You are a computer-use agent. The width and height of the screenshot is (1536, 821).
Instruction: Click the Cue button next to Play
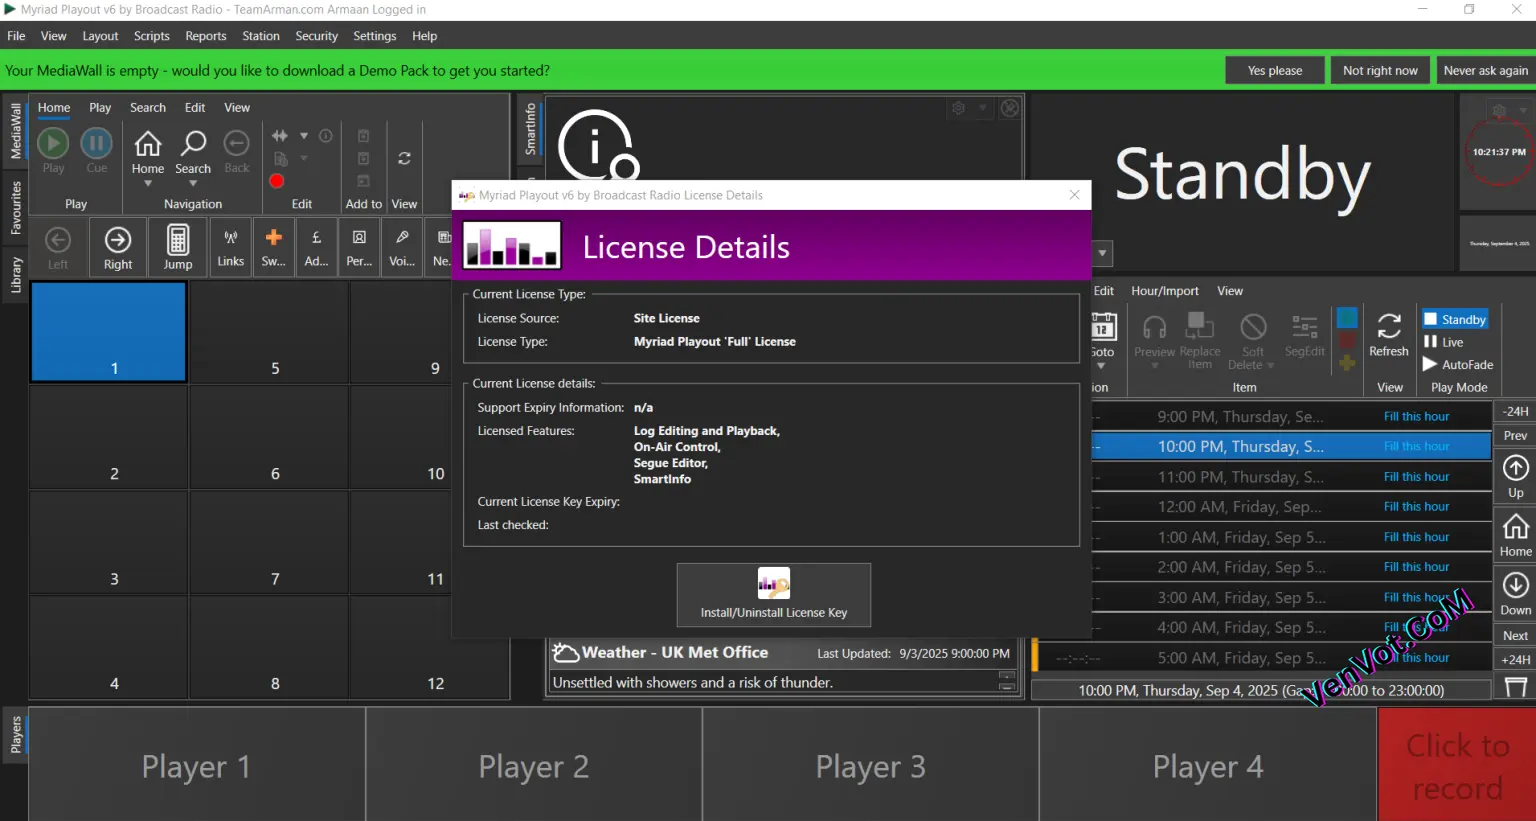(95, 150)
